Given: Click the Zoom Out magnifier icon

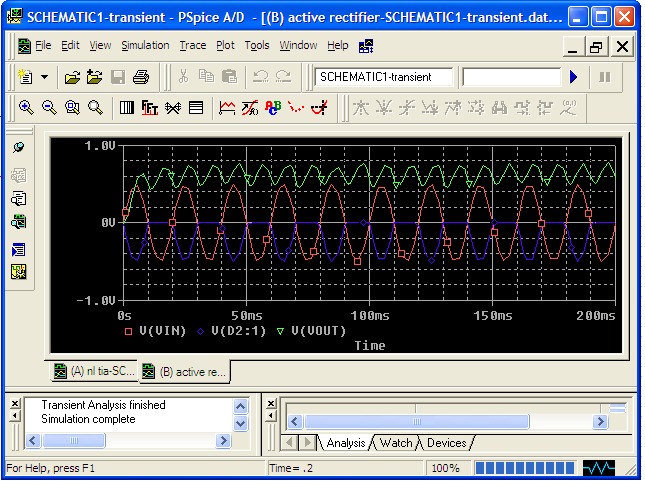Looking at the screenshot, I should click(48, 108).
